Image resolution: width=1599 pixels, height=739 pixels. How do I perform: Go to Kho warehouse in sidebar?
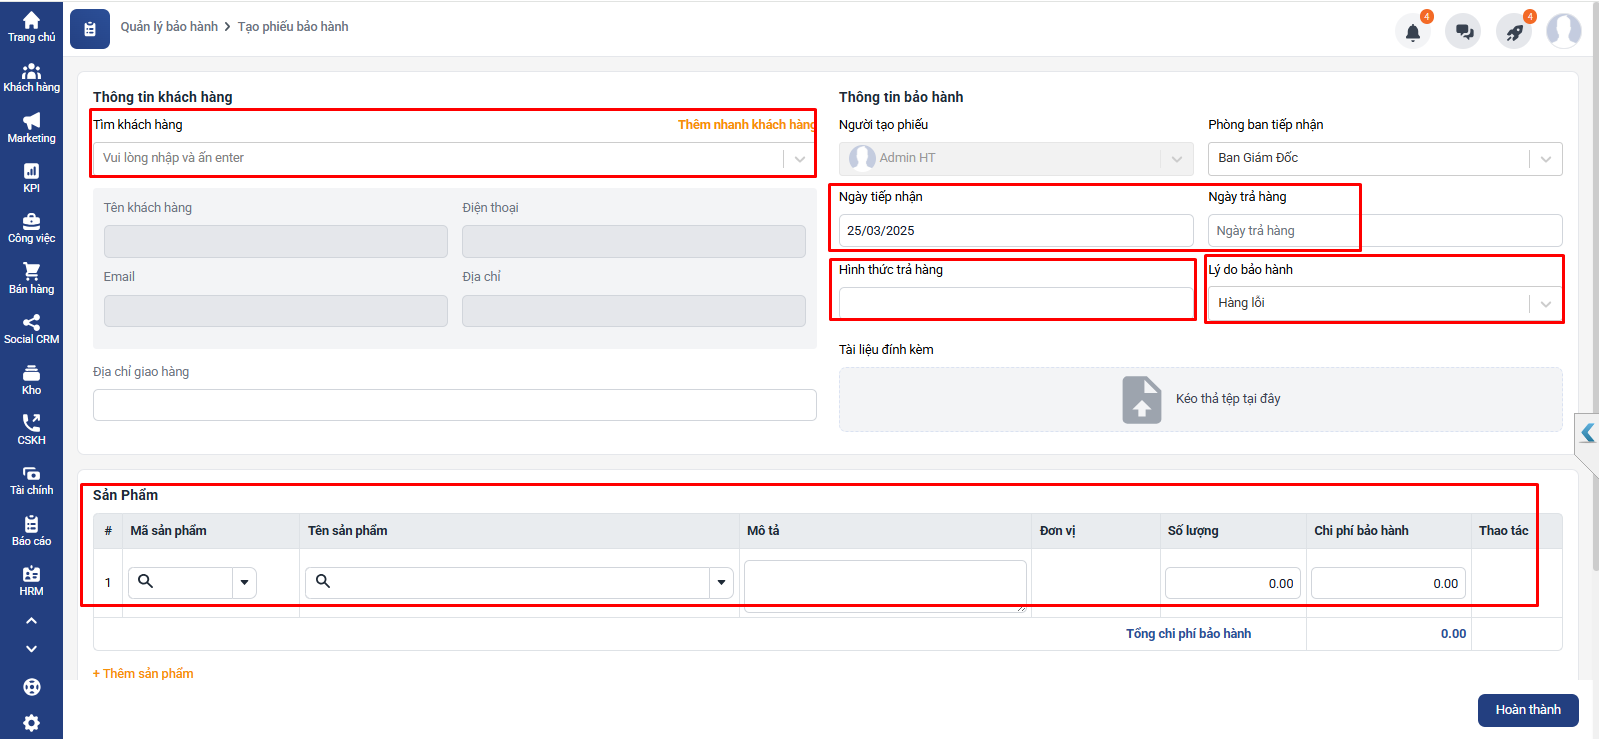[x=31, y=380]
